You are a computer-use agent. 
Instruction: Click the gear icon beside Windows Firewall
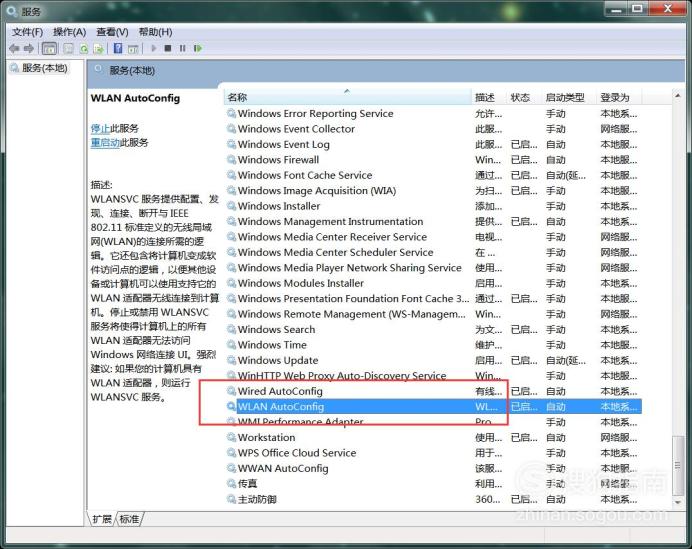pos(231,159)
